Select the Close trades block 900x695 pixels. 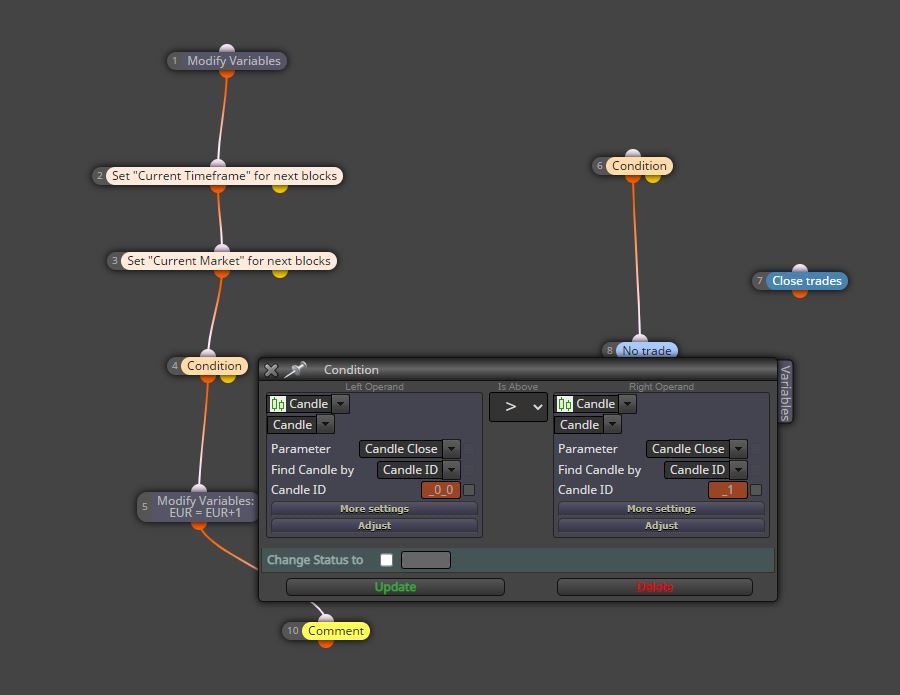pos(806,281)
